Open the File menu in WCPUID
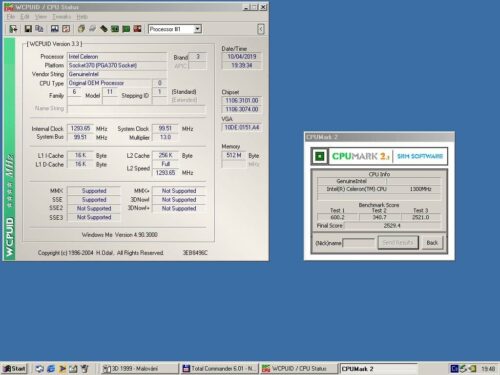Viewport: 500px width, 375px height. (11, 17)
